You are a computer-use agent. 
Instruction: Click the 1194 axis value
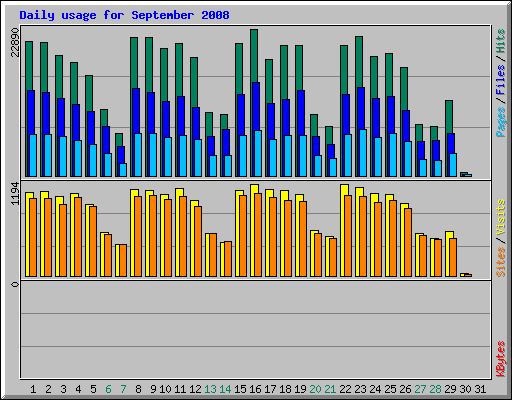click(15, 193)
